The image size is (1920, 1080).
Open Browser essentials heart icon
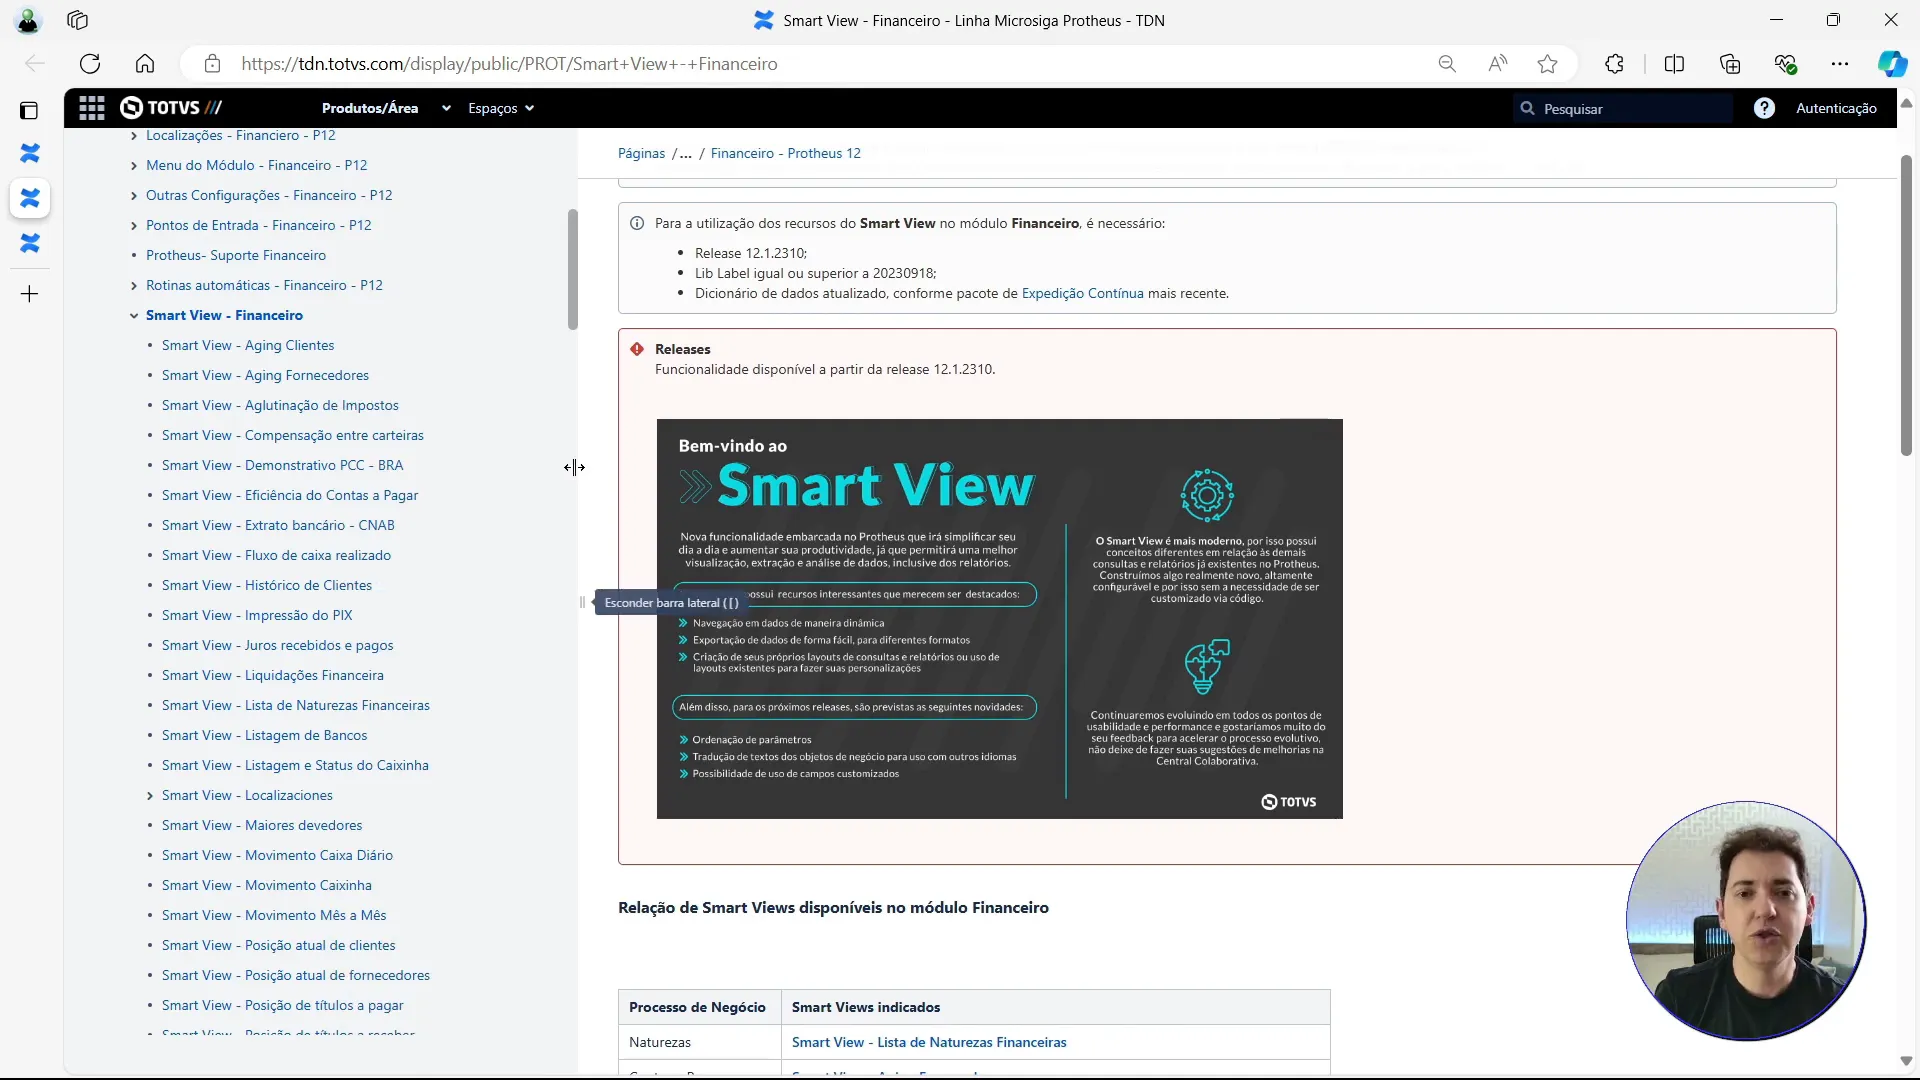pos(1785,64)
